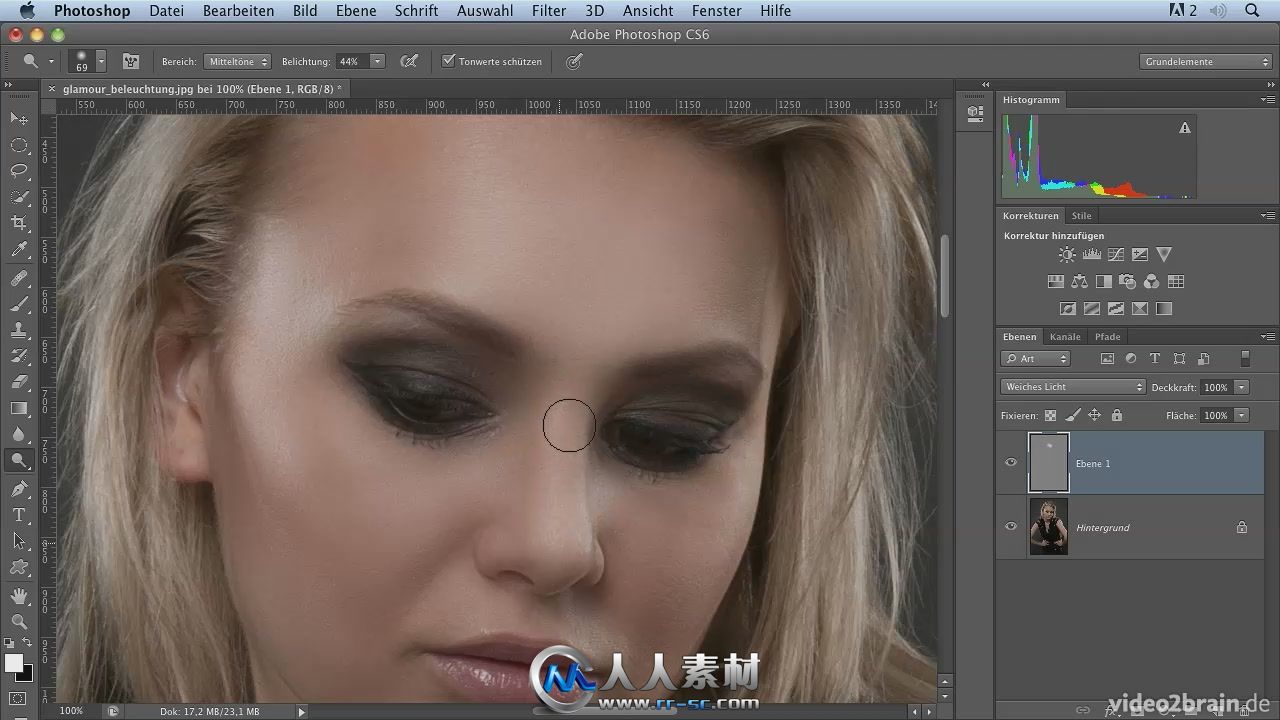Select the Dodge tool in toolbox
Screen dimensions: 1280x720
pyautogui.click(x=19, y=460)
